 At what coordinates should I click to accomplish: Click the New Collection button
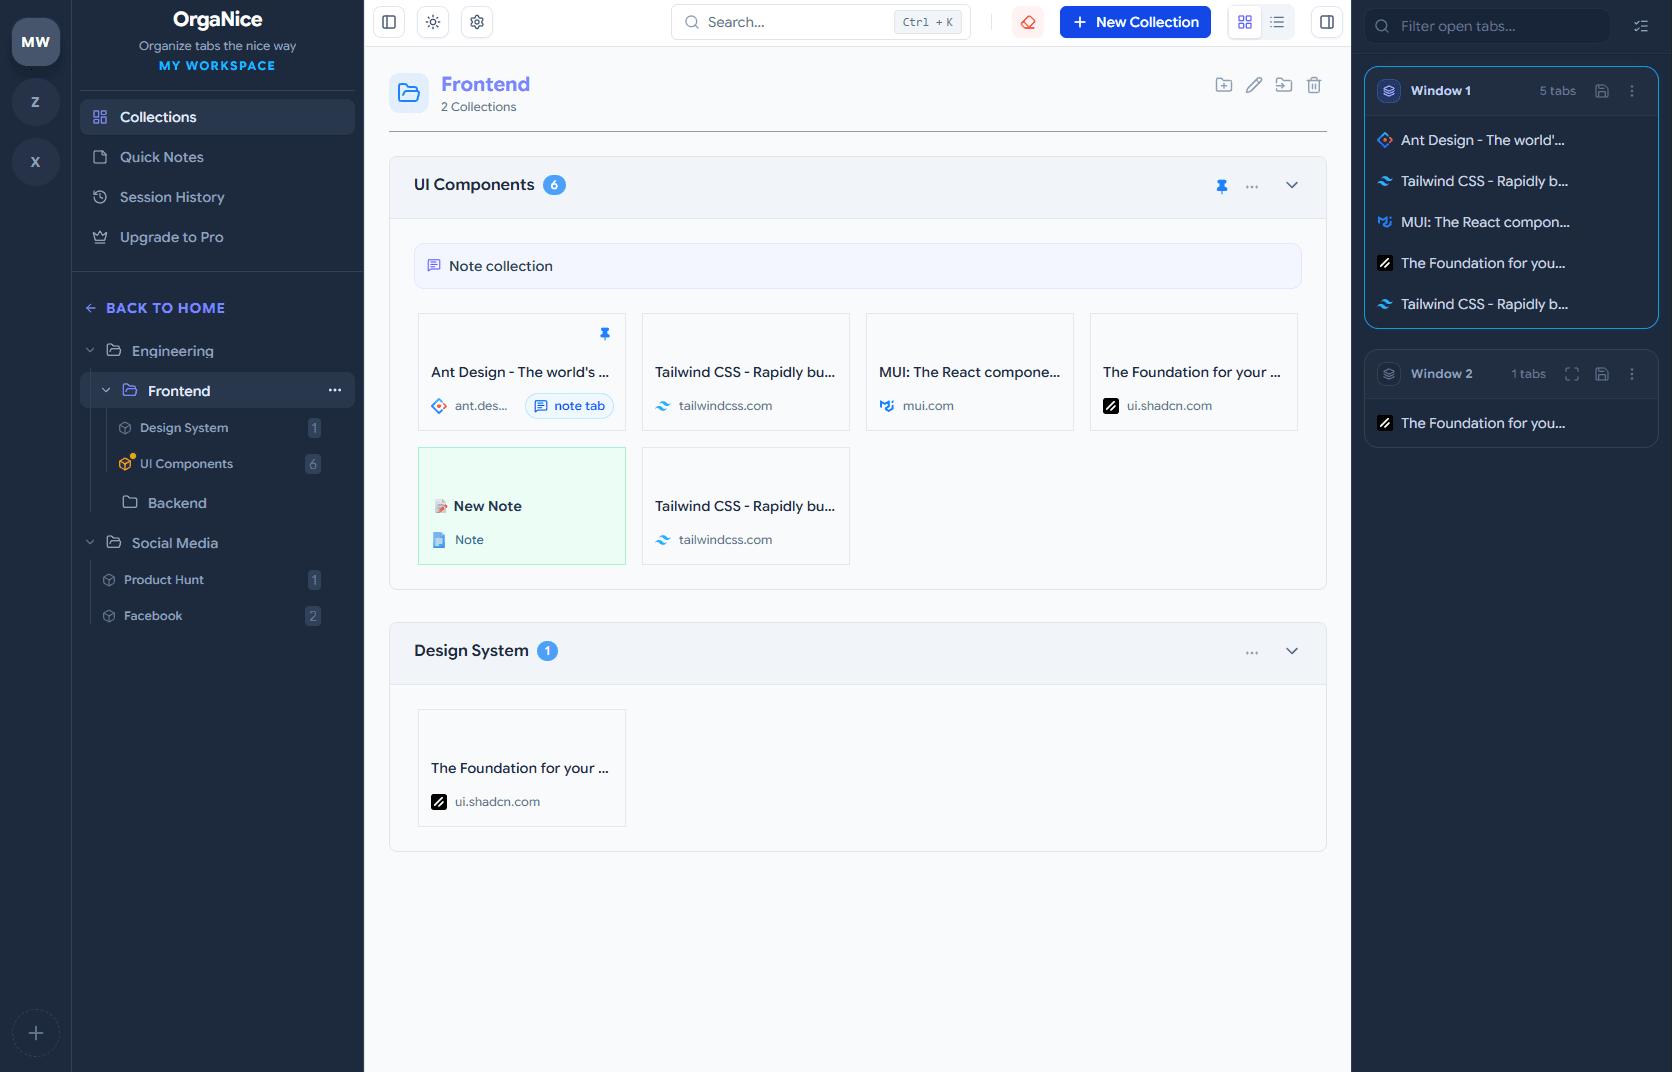point(1135,21)
